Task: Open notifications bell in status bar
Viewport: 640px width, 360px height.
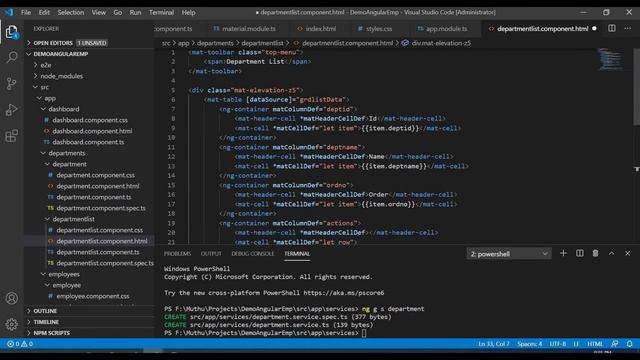Action: [x=629, y=344]
